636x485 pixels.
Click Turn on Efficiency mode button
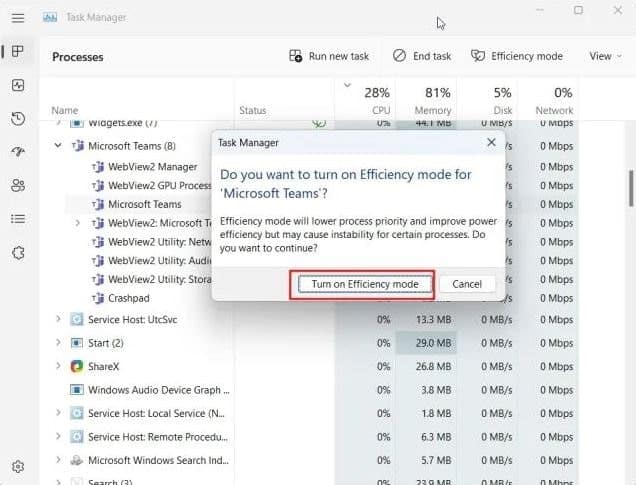click(365, 284)
